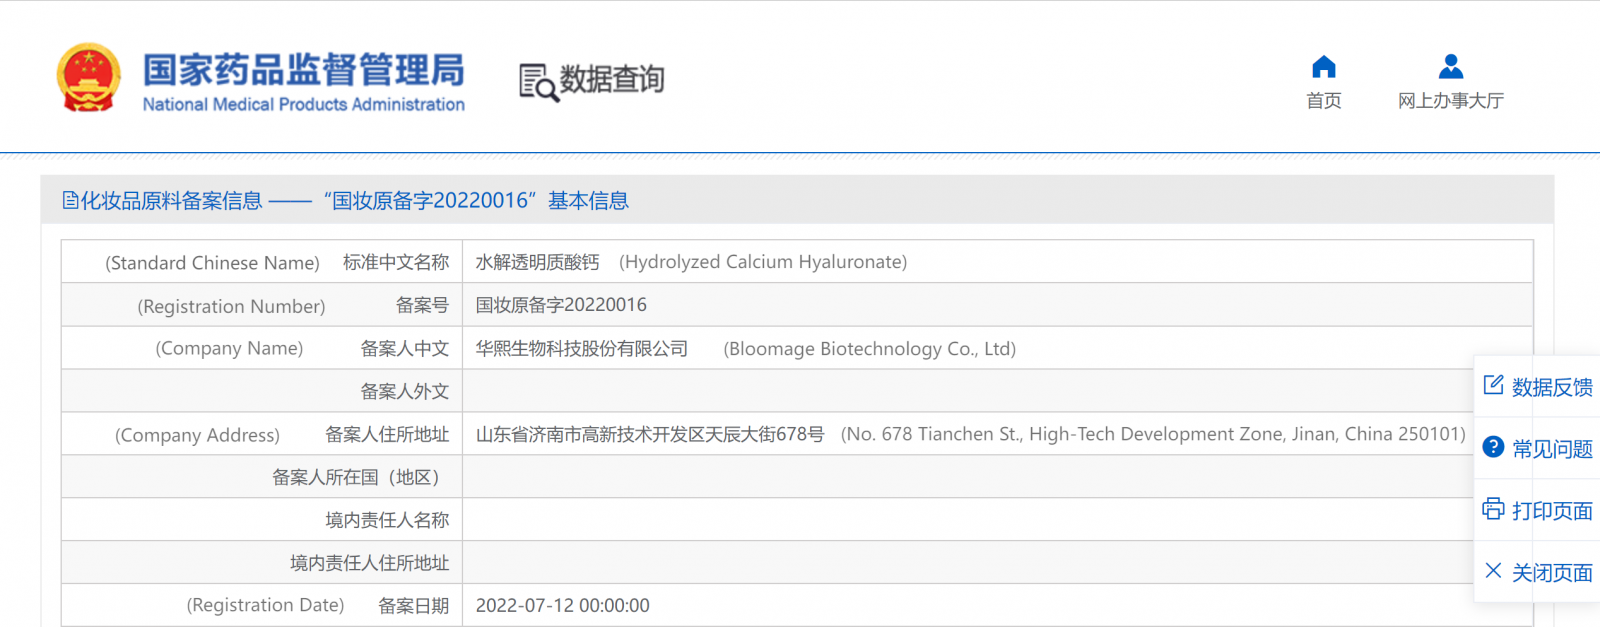Viewport: 1600px width, 627px height.
Task: Click the 境内责任人名称 row label
Action: (x=387, y=520)
